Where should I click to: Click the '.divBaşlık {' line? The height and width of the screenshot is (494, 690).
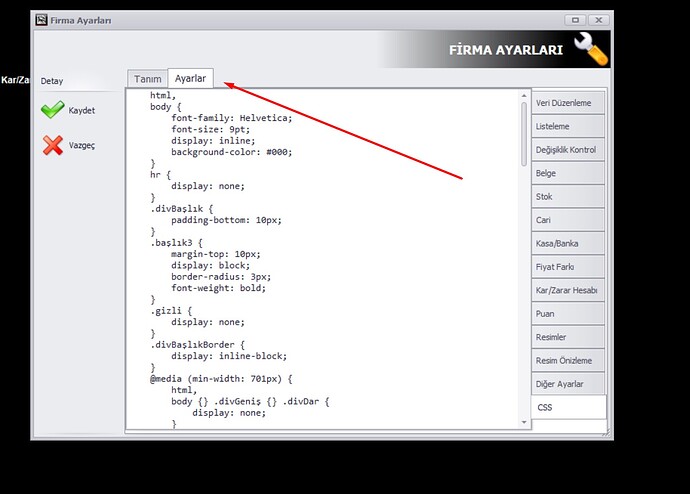click(x=182, y=209)
